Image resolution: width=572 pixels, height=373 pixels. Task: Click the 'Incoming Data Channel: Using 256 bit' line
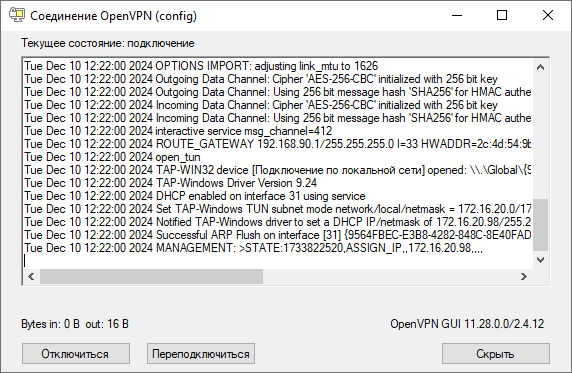click(x=278, y=118)
